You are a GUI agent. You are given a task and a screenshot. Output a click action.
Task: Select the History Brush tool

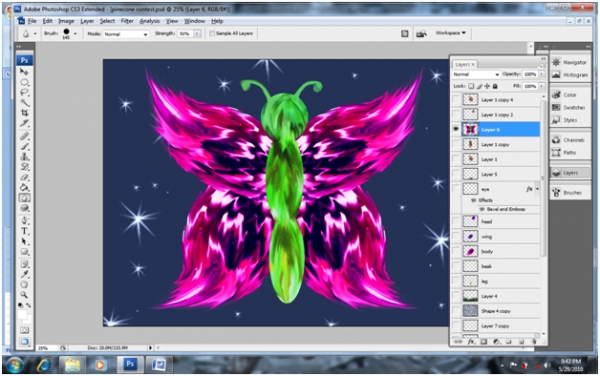click(24, 167)
